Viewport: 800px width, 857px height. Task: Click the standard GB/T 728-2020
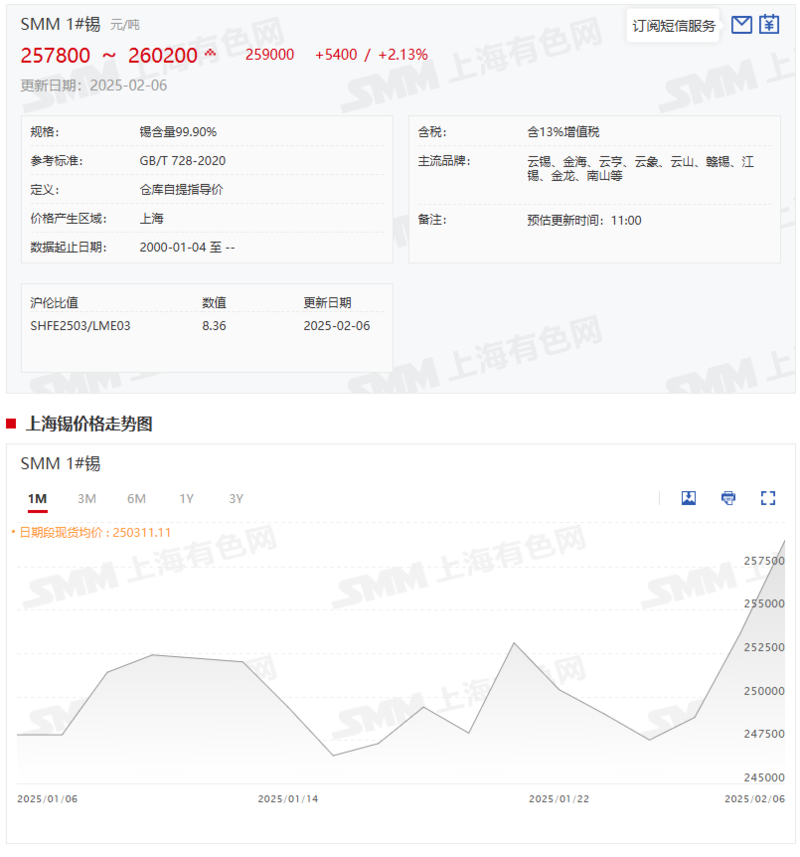coord(183,161)
